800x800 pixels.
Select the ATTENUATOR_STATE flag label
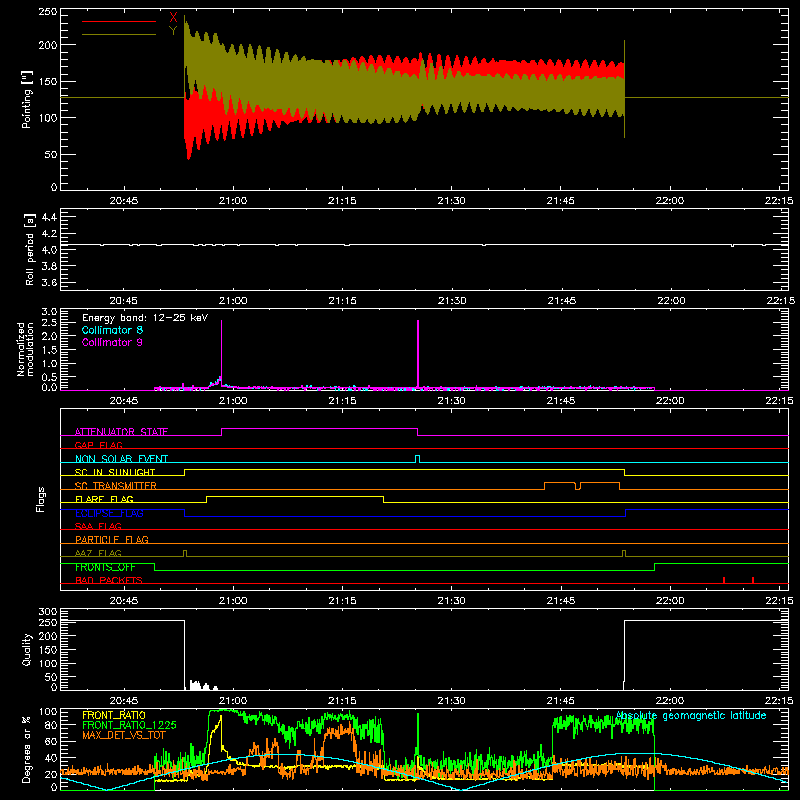[121, 432]
